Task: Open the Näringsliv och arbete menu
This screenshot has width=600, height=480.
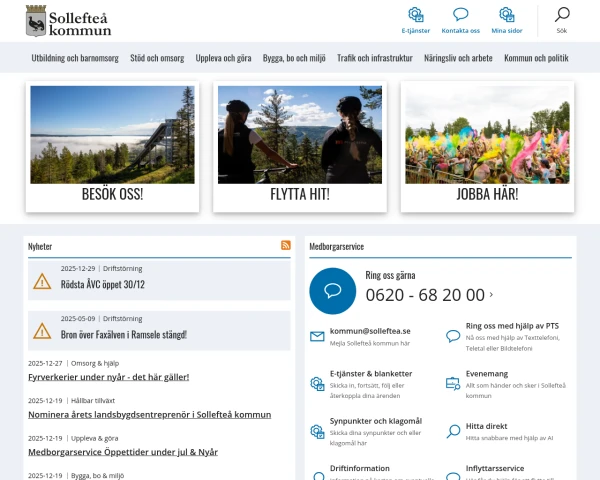Action: [x=458, y=58]
